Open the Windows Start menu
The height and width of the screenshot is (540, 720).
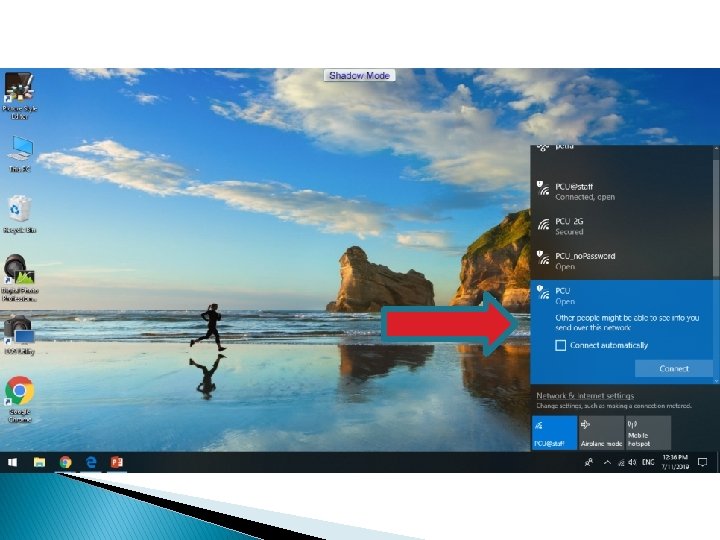click(x=12, y=462)
